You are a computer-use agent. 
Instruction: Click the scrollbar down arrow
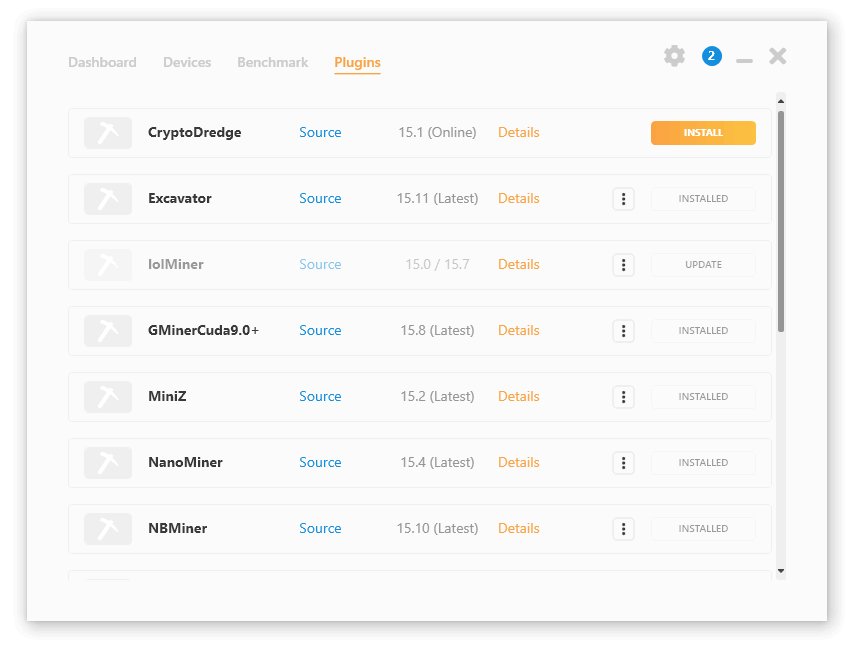781,571
